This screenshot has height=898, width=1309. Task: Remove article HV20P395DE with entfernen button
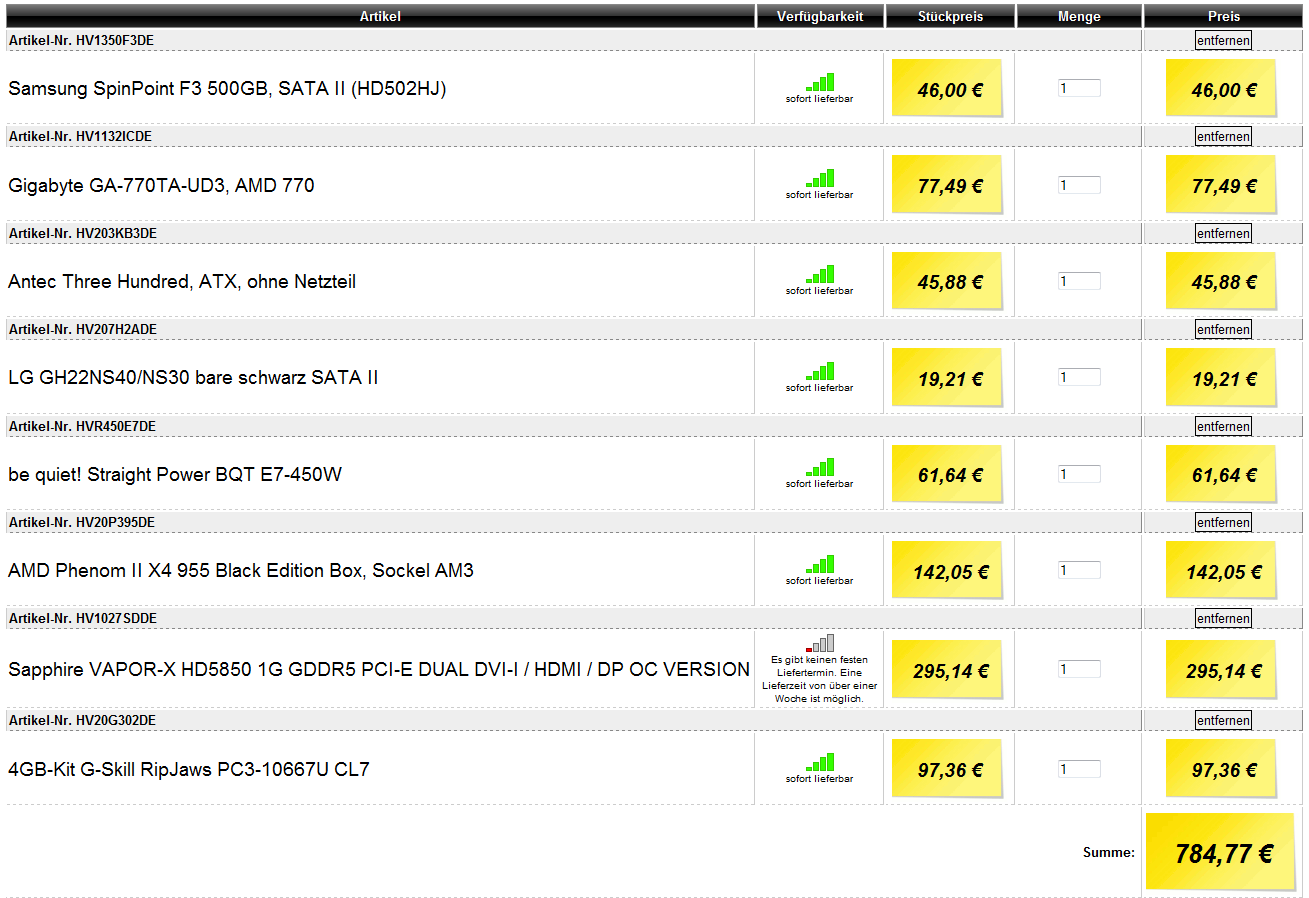tap(1223, 522)
